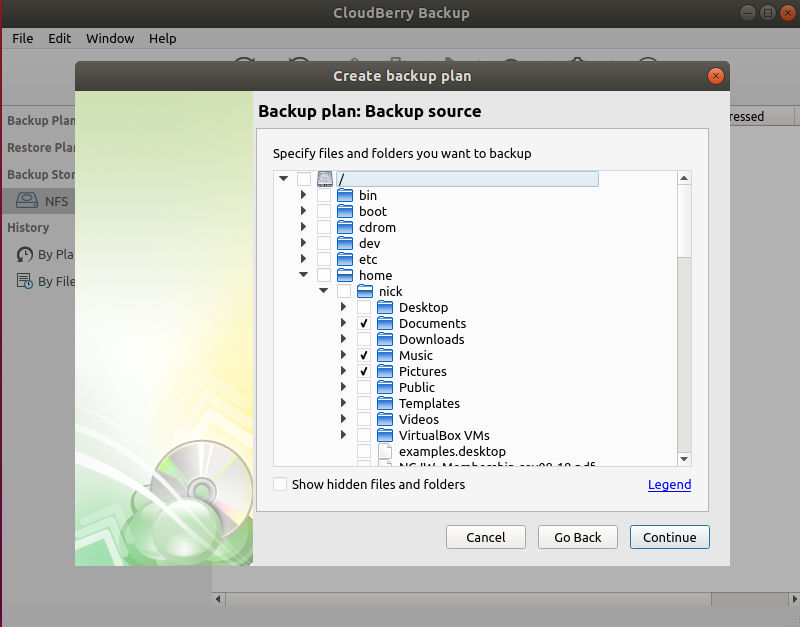Open the Legend link
The height and width of the screenshot is (627, 800).
(x=669, y=484)
